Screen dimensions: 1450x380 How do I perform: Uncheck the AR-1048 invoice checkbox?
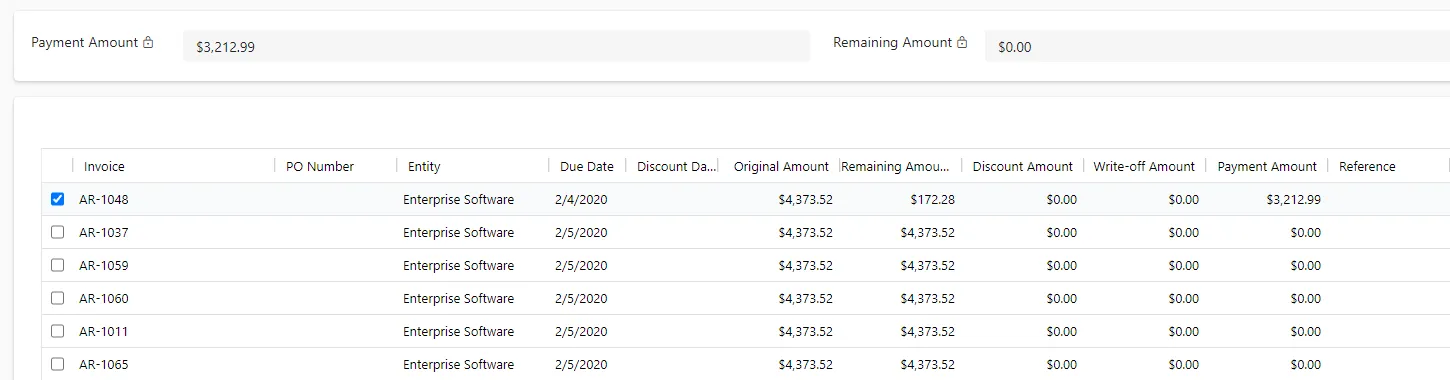pyautogui.click(x=57, y=199)
